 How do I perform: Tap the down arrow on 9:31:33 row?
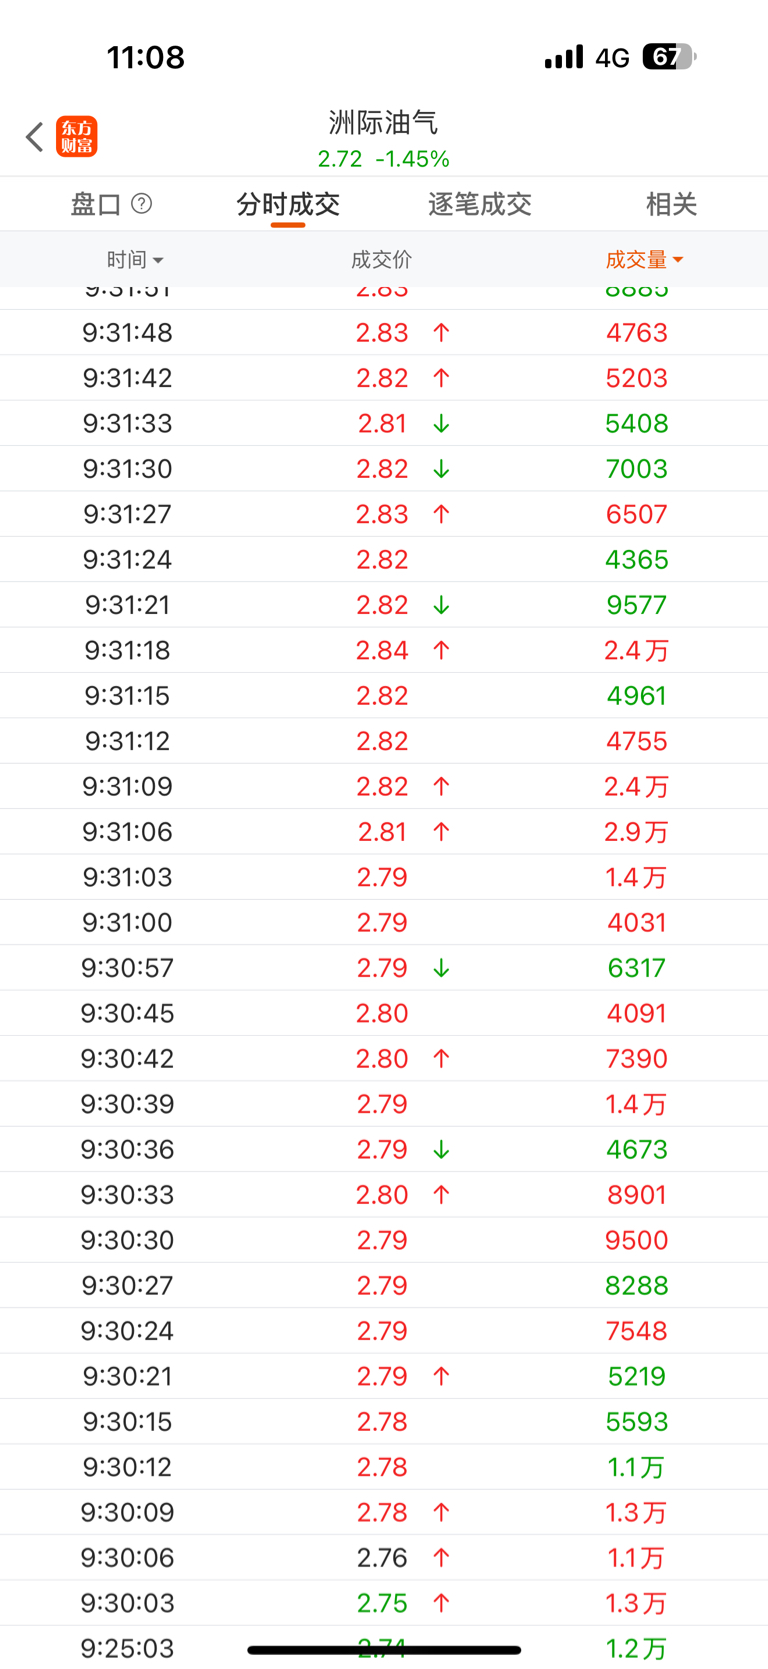(441, 424)
